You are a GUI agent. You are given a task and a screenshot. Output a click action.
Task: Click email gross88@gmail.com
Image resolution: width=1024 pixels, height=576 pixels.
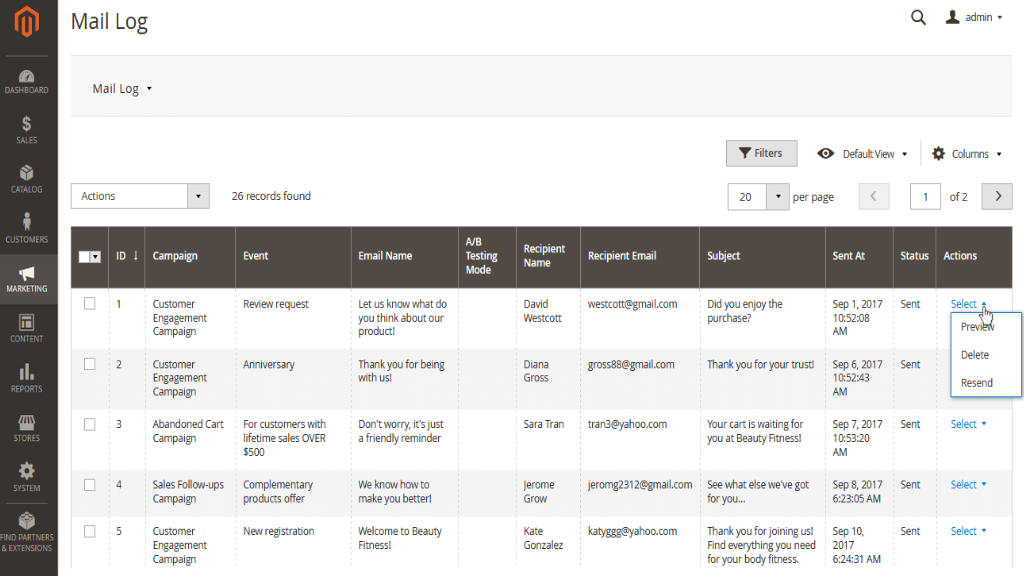tap(631, 364)
